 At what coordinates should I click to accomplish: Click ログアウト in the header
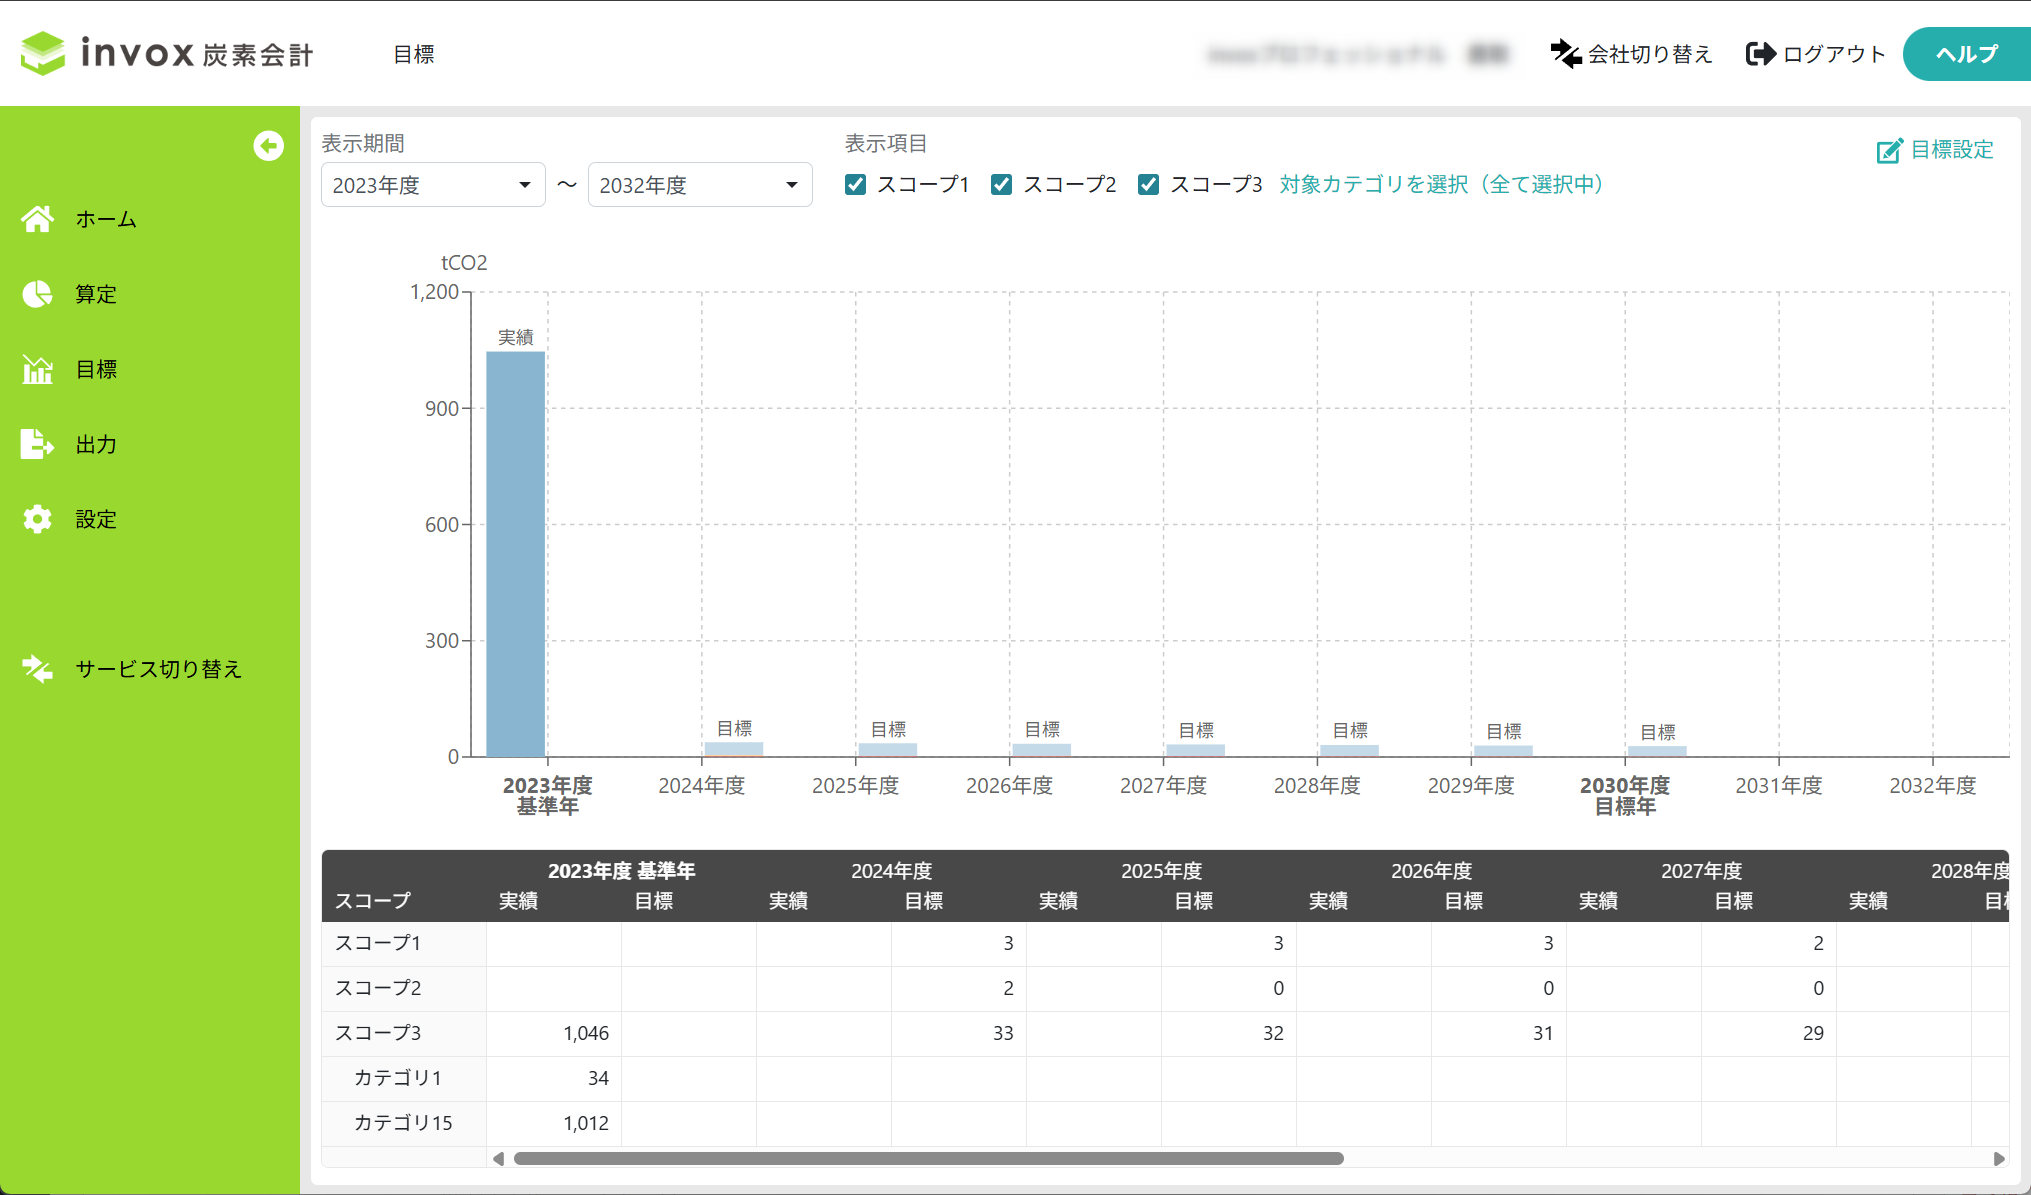pyautogui.click(x=1815, y=54)
